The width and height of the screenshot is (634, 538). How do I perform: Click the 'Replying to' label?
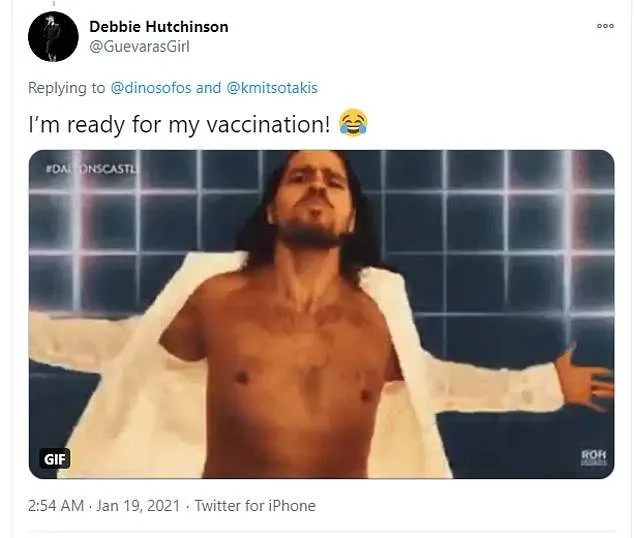click(x=66, y=88)
